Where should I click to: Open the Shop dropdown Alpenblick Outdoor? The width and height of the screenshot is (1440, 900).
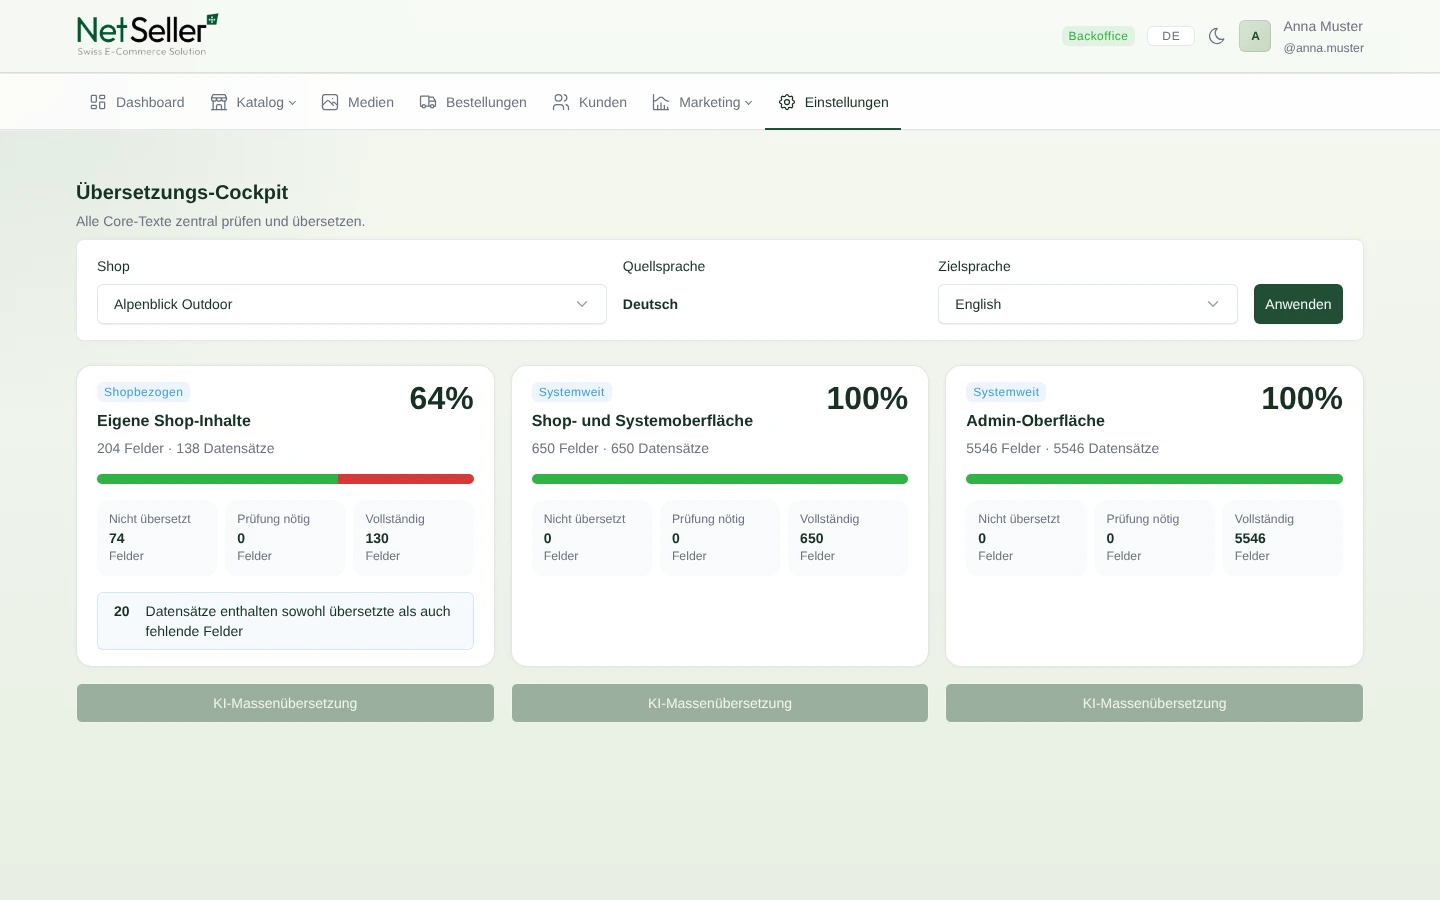click(x=352, y=304)
